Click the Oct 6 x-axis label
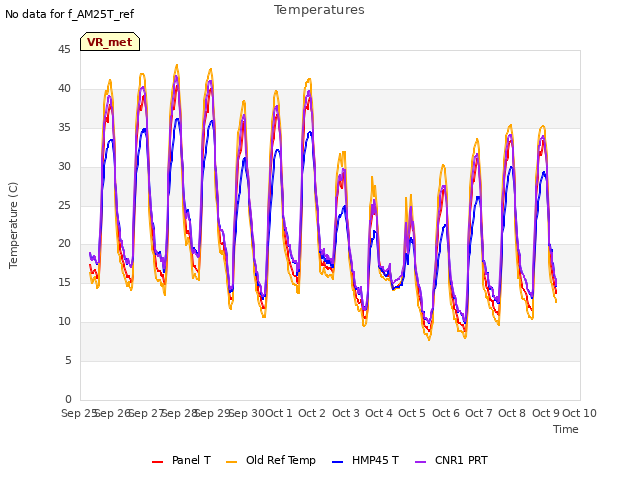The width and height of the screenshot is (640, 480). click(446, 413)
